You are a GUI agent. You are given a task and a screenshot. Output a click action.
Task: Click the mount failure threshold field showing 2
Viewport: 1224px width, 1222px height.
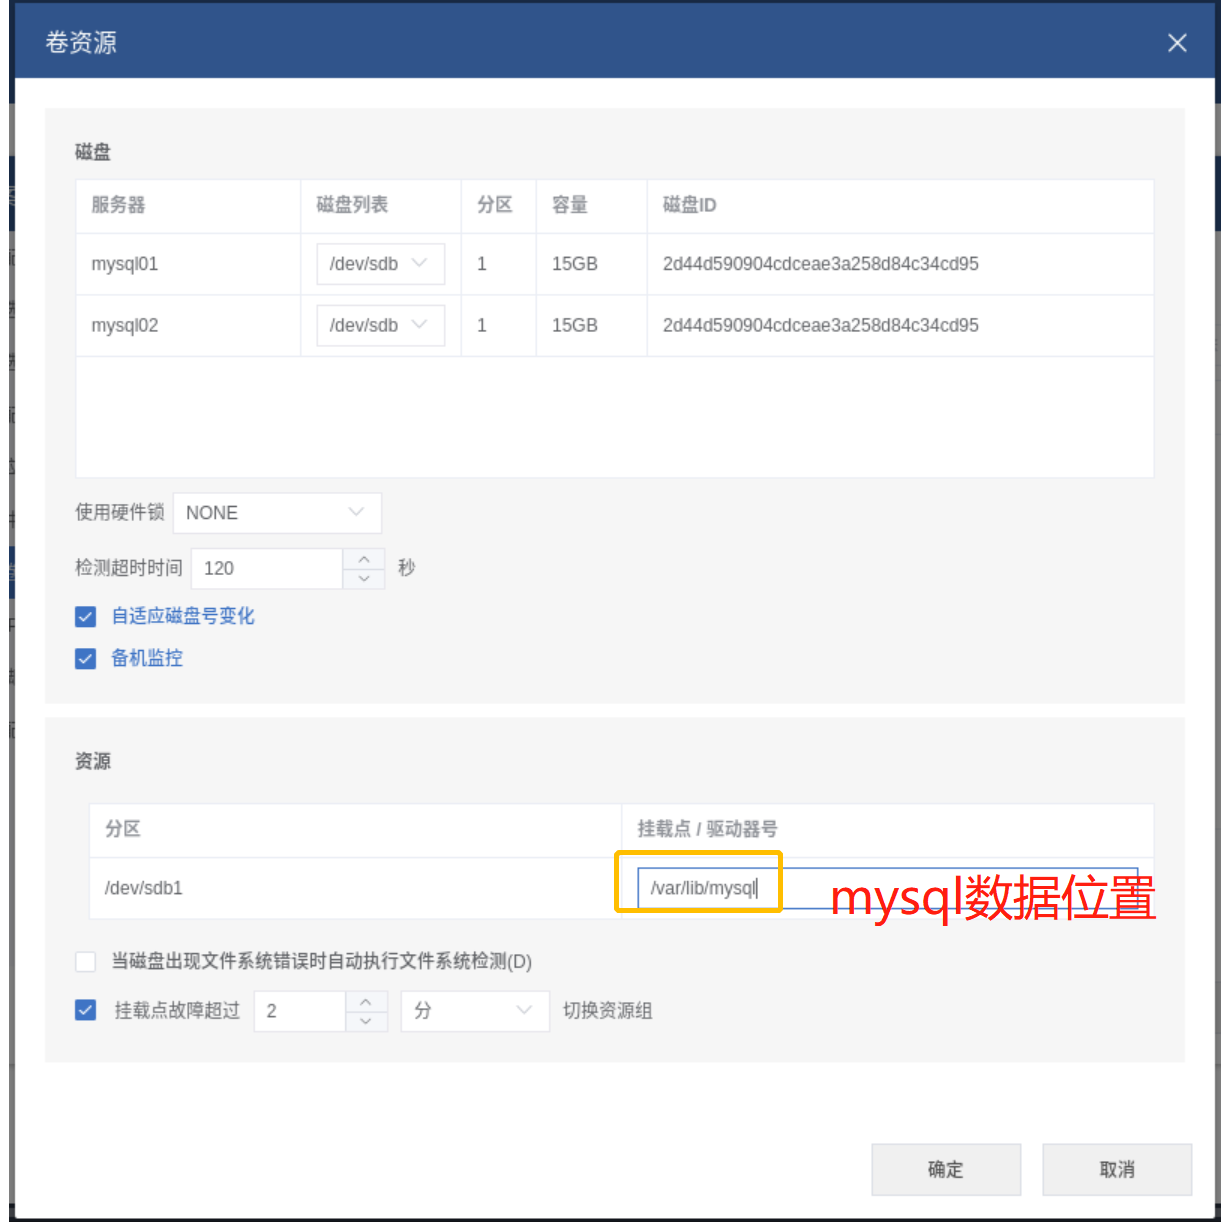tap(300, 1011)
